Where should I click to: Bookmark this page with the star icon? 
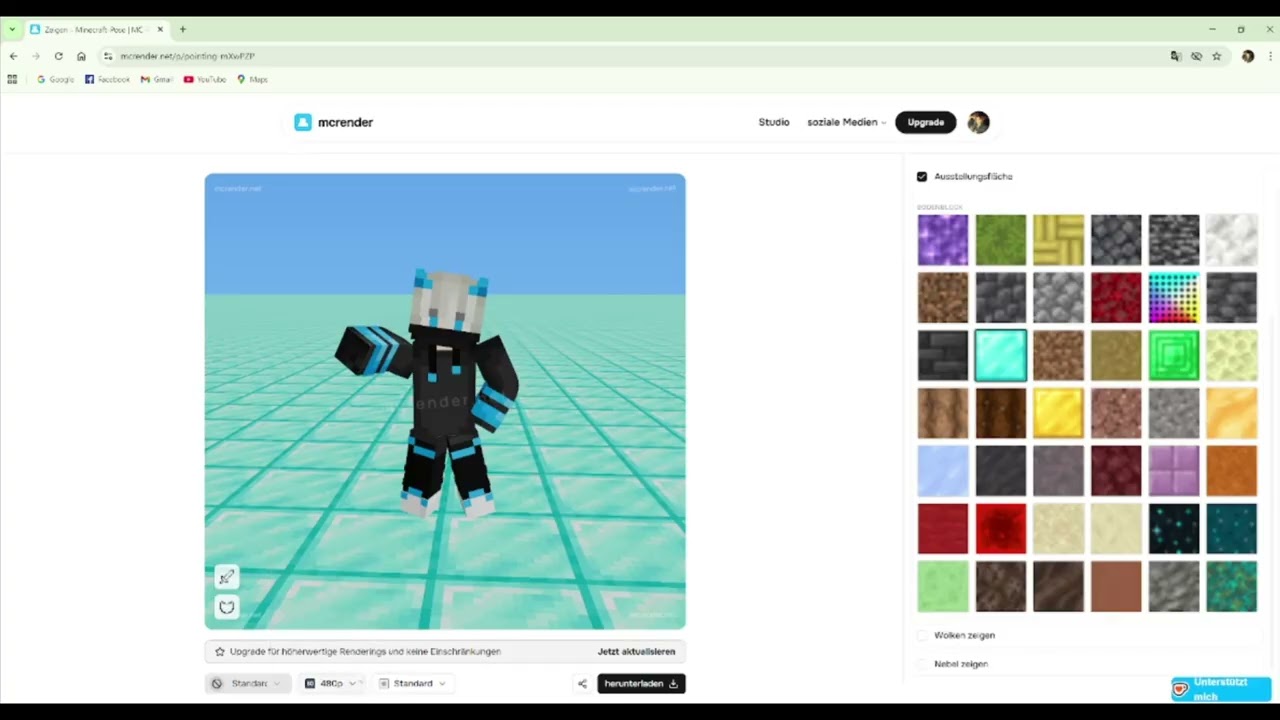[1217, 56]
